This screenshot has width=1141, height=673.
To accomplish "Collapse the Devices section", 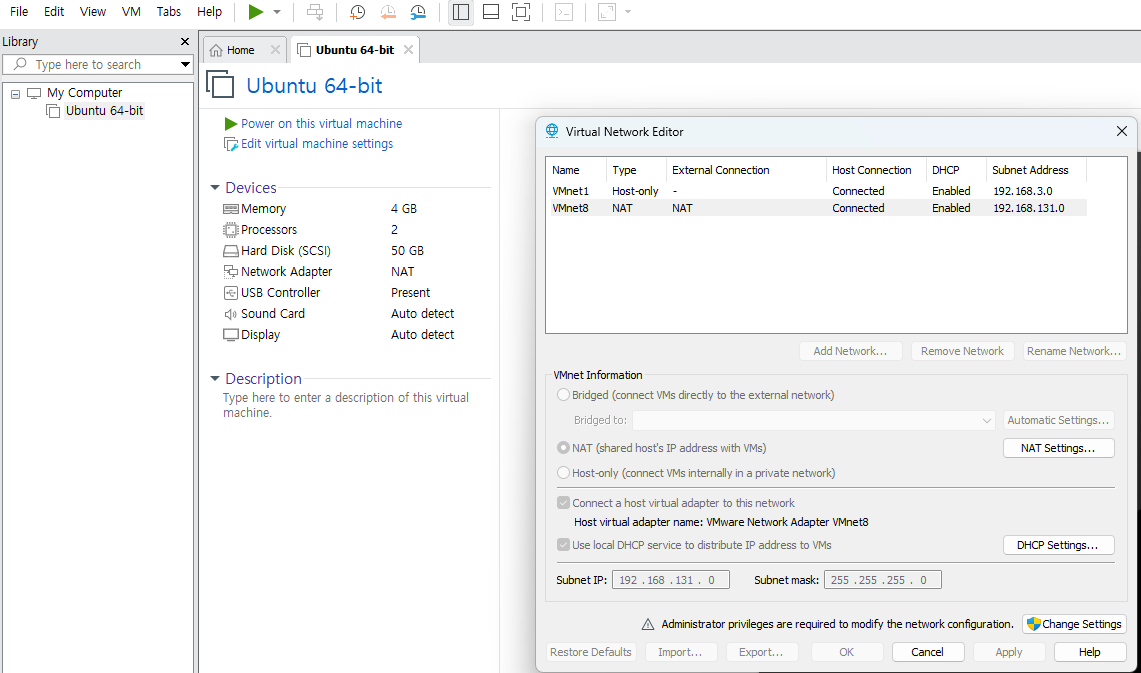I will coord(215,188).
